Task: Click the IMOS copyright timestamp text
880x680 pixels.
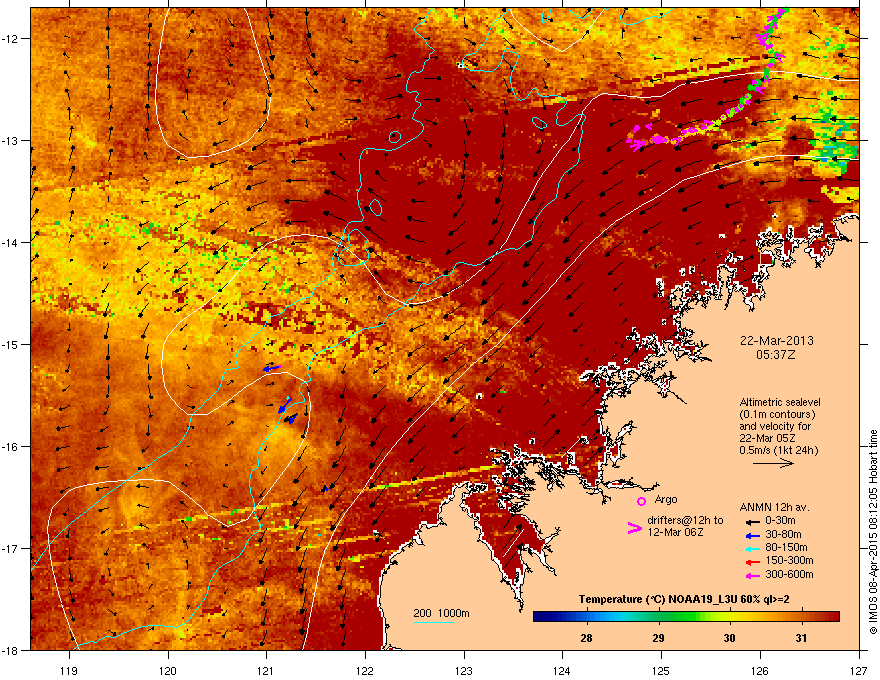Action: (873, 532)
